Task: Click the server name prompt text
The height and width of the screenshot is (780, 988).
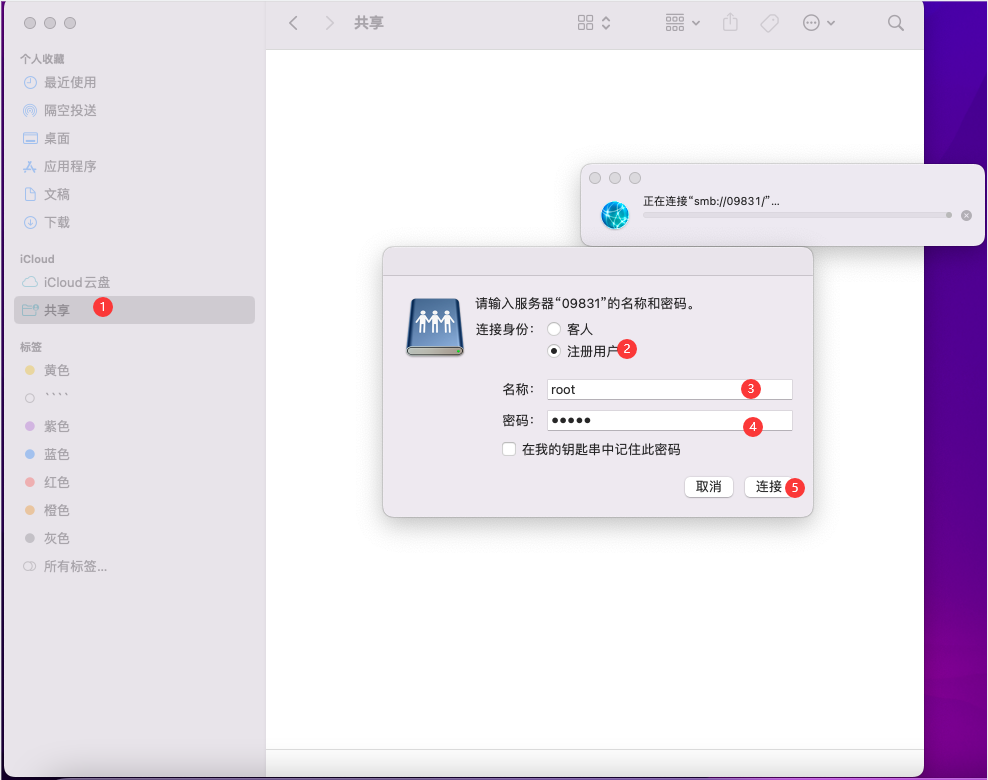Action: [x=585, y=304]
